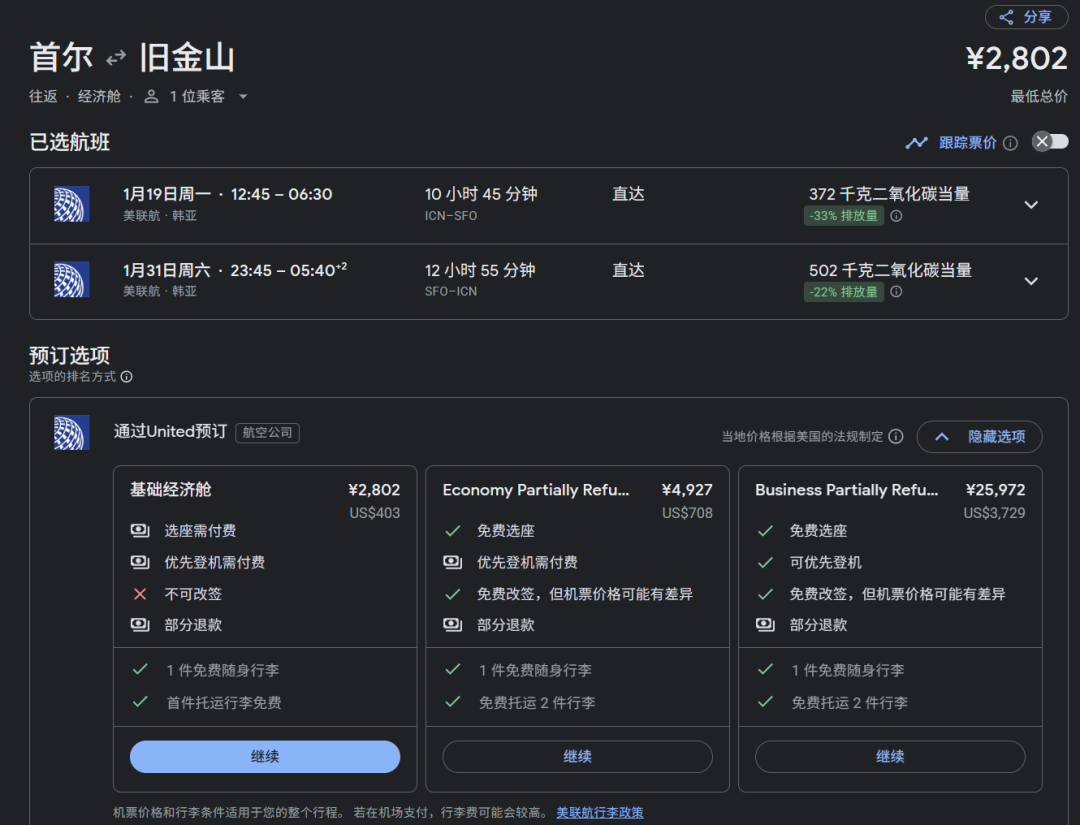1080x825 pixels.
Task: Click 继续 for Economy Partially Refundable fare
Action: (x=577, y=757)
